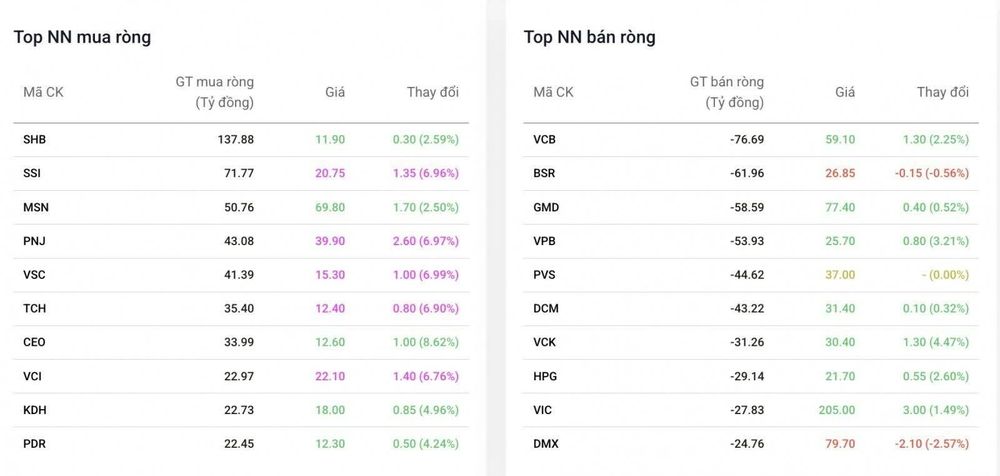Select DMX in the net-sell list
Image resolution: width=1000 pixels, height=476 pixels.
(x=546, y=443)
